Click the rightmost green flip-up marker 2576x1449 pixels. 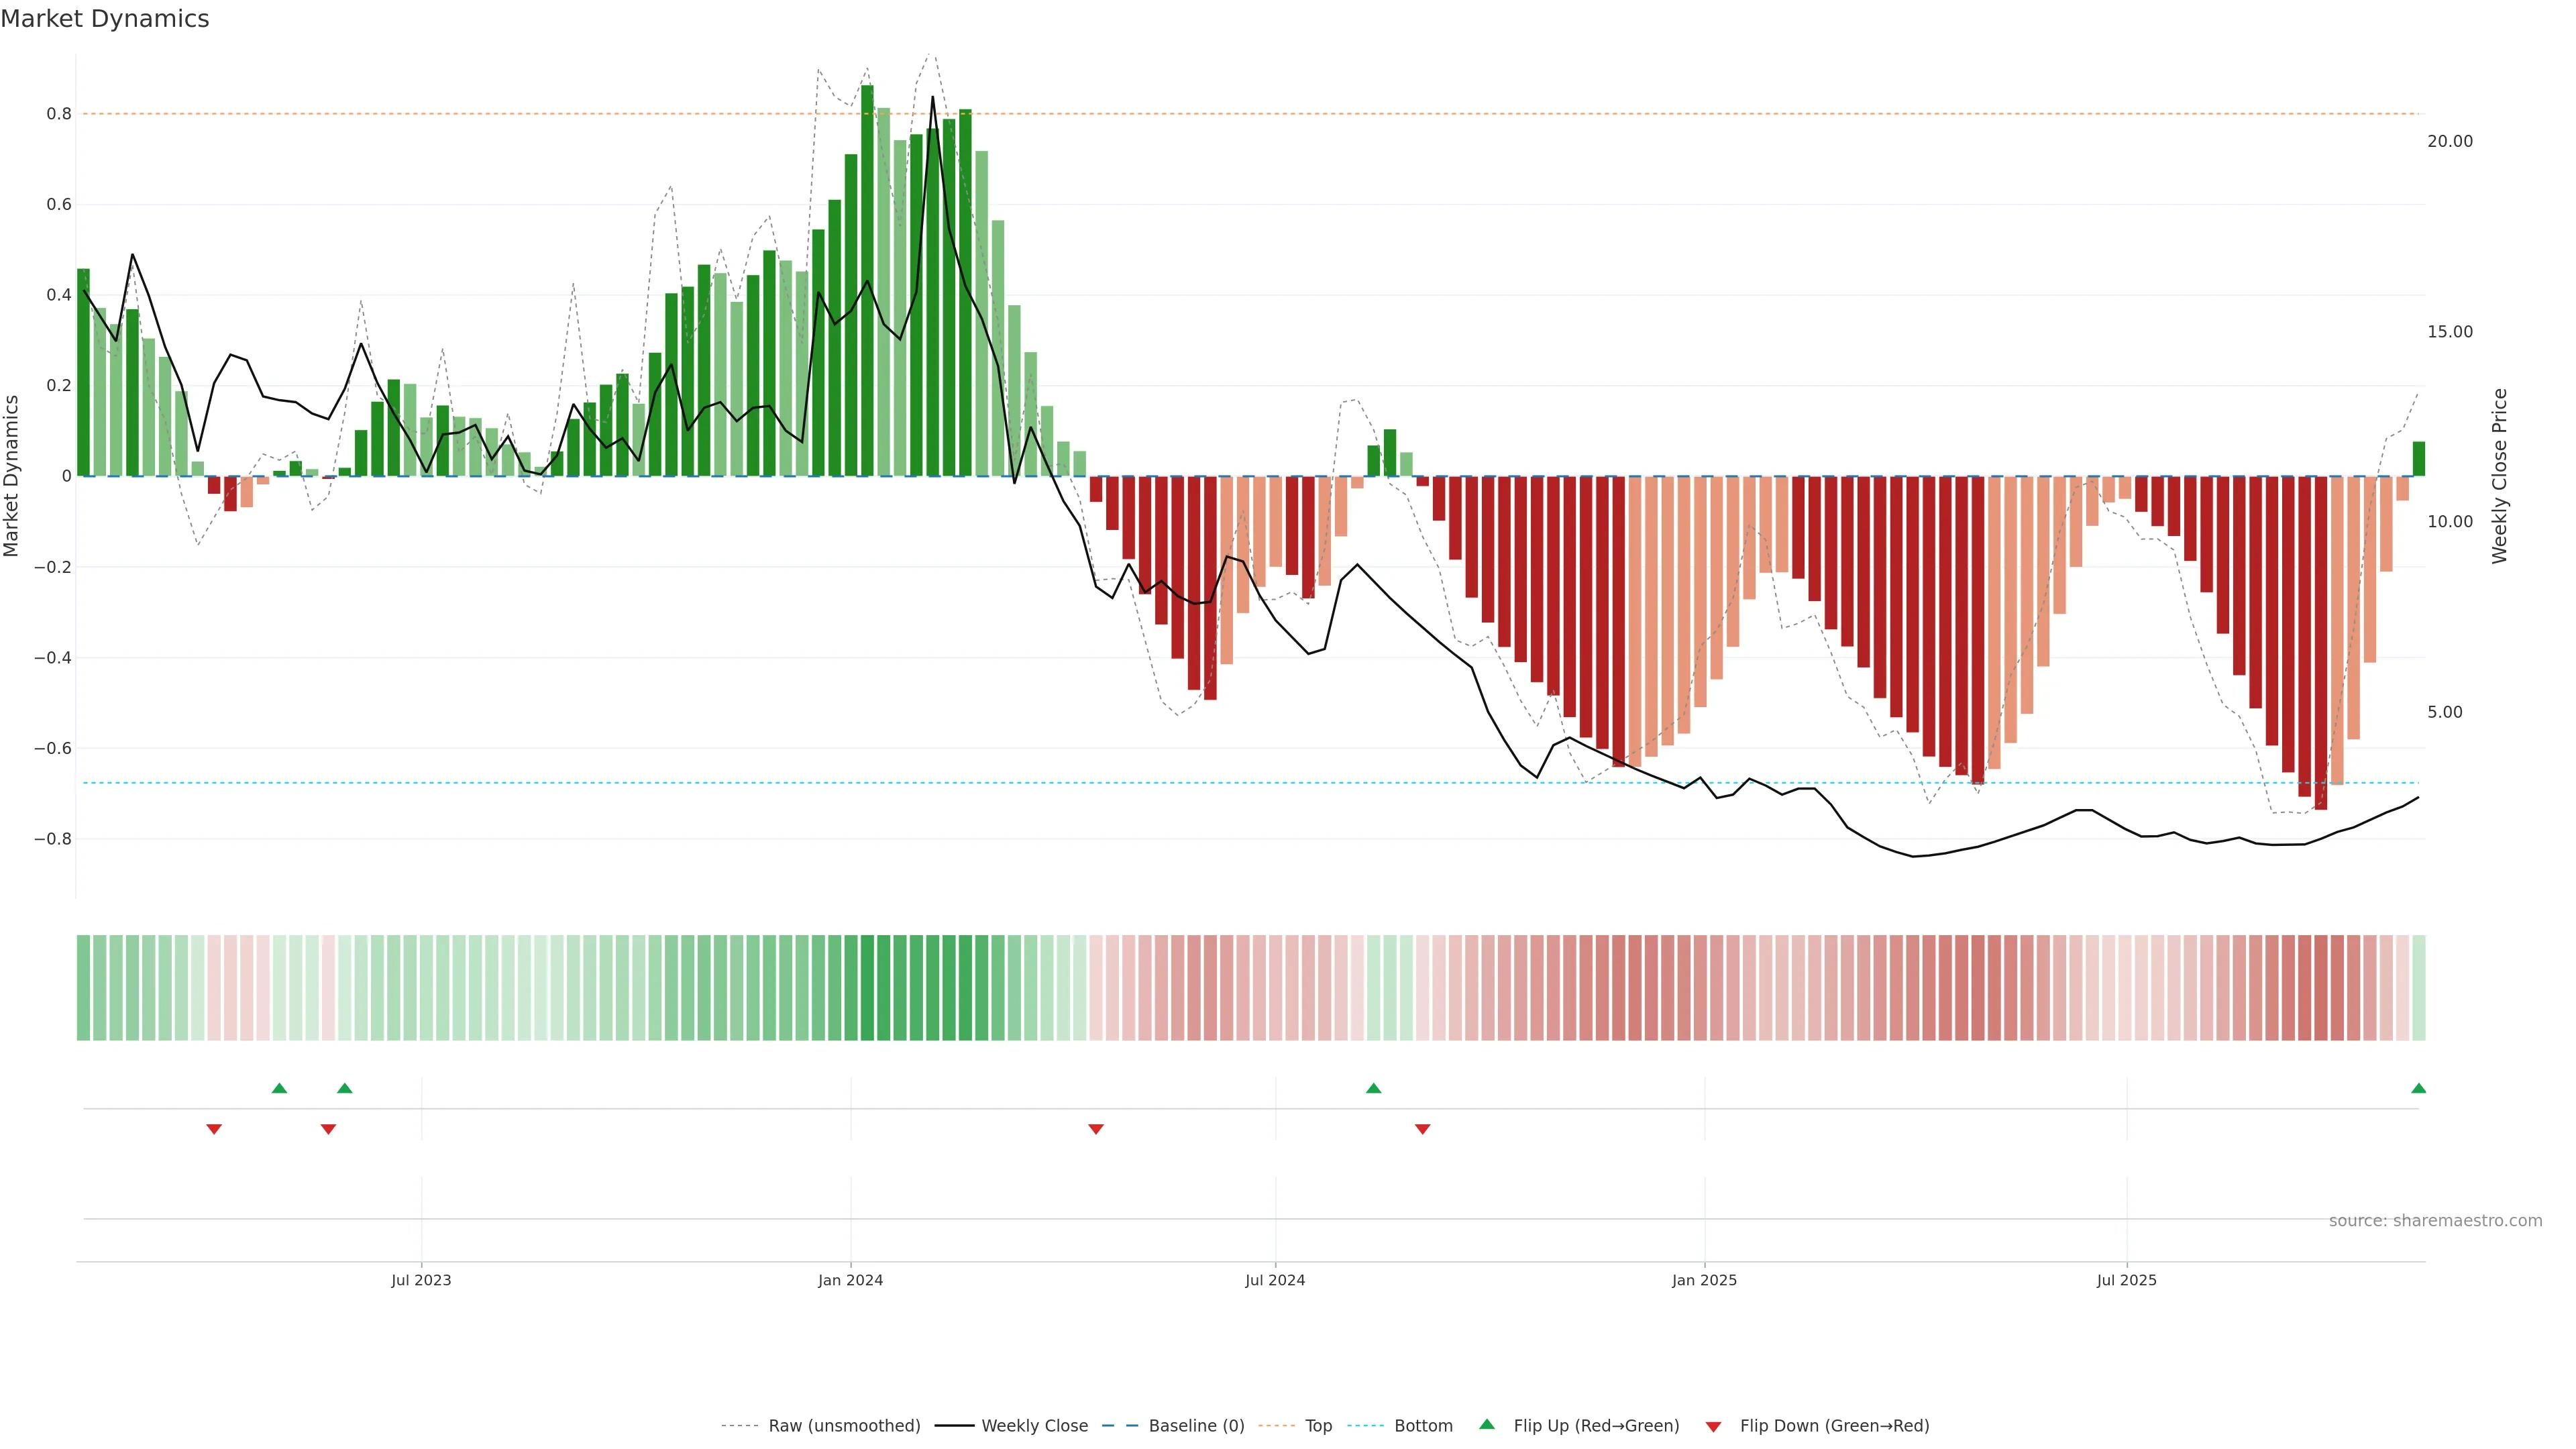(2418, 1088)
